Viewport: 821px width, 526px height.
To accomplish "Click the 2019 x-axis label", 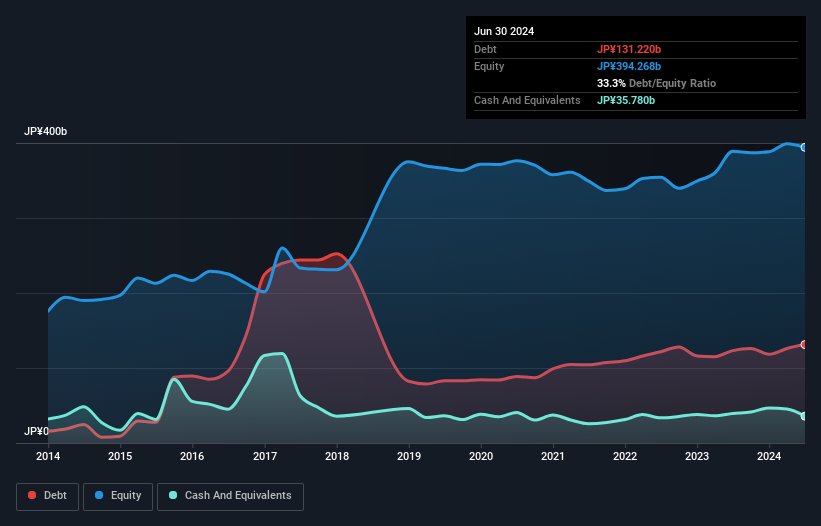I will pyautogui.click(x=409, y=456).
